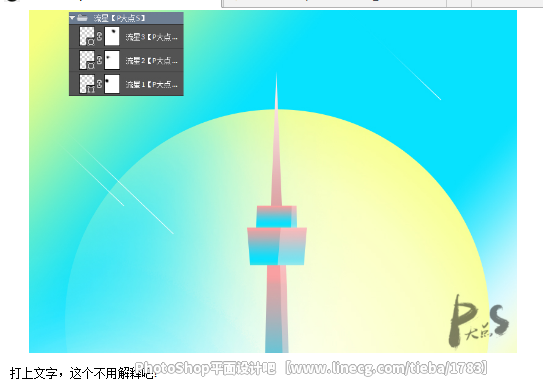Image resolution: width=543 pixels, height=387 pixels.
Task: Click the caption text 打上文字，这个不用解释吧
Action: 83,373
